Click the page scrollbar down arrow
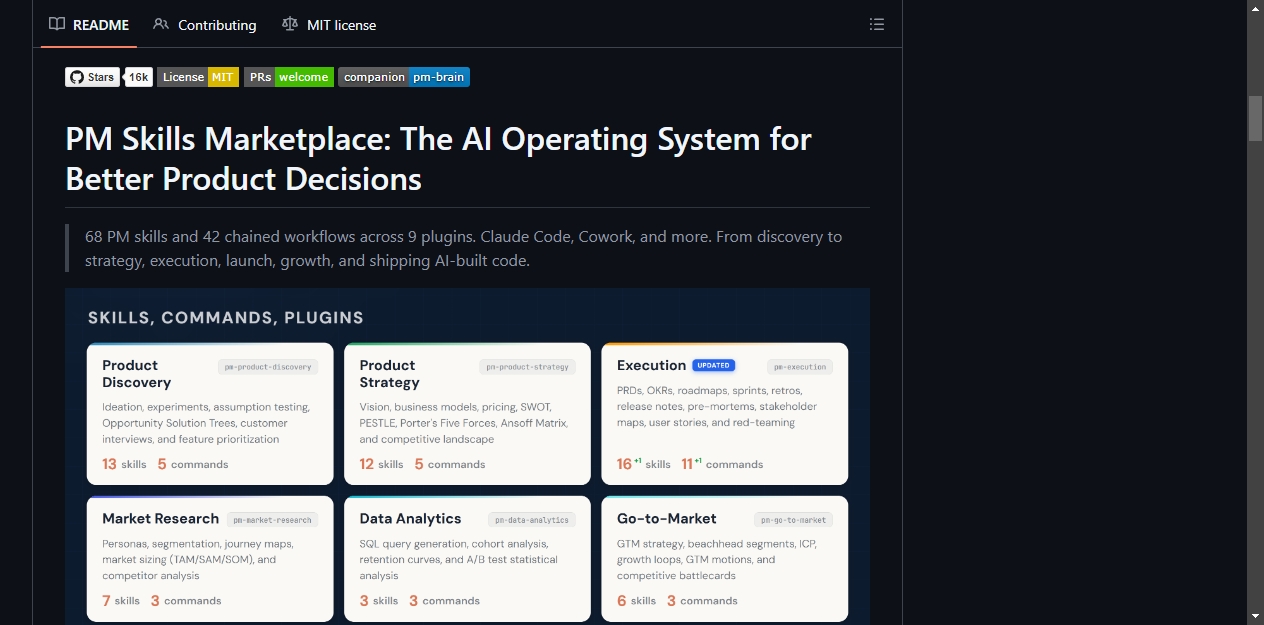The image size is (1264, 625). coord(1255,616)
